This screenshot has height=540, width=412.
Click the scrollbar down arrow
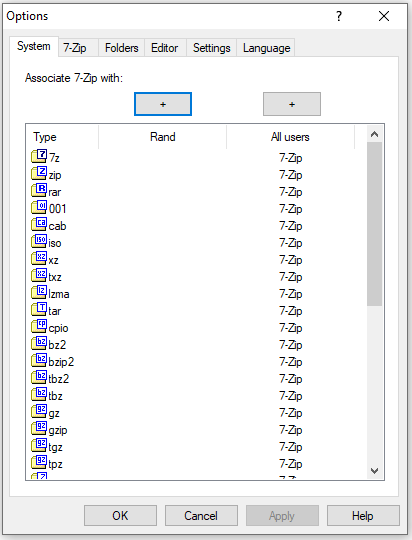[x=374, y=470]
